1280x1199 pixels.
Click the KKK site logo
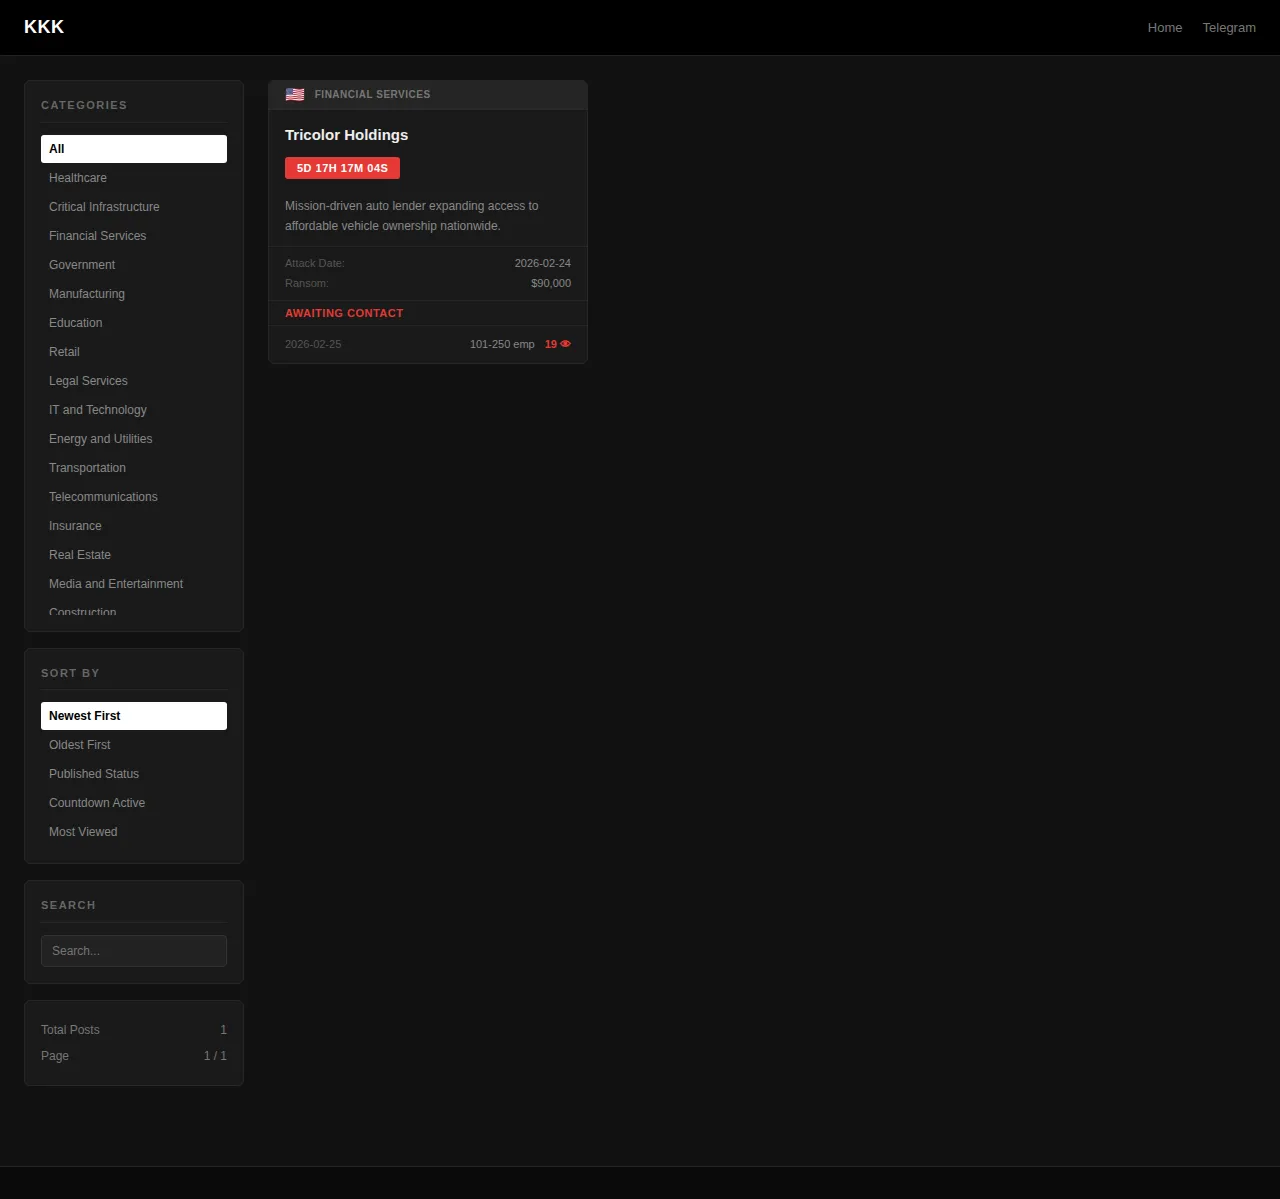click(44, 27)
